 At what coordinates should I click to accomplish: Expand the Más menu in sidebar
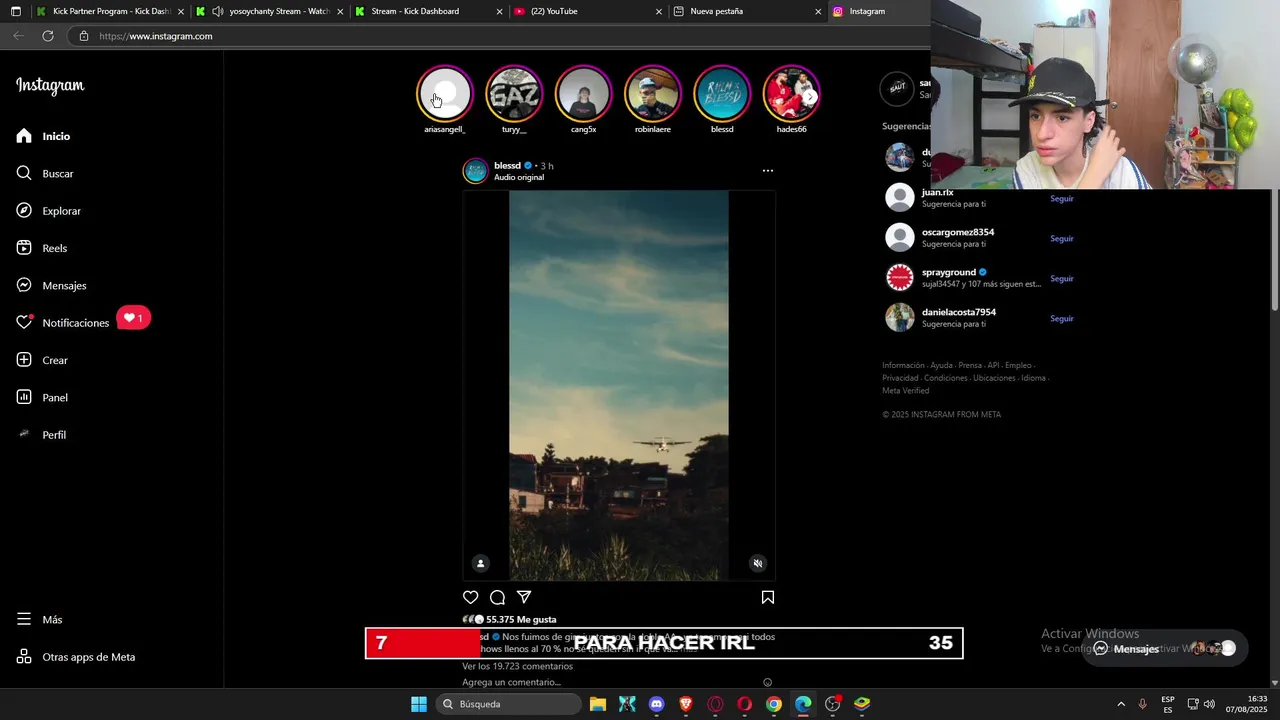pos(39,620)
